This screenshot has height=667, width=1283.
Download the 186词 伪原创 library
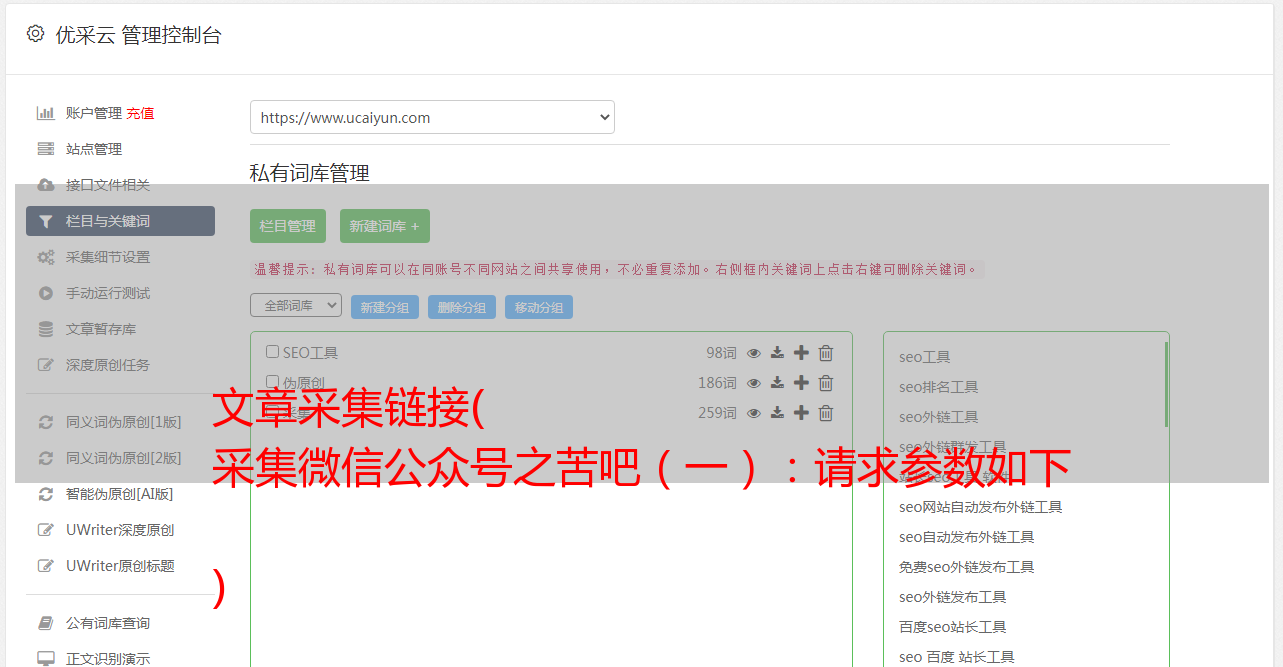point(777,383)
